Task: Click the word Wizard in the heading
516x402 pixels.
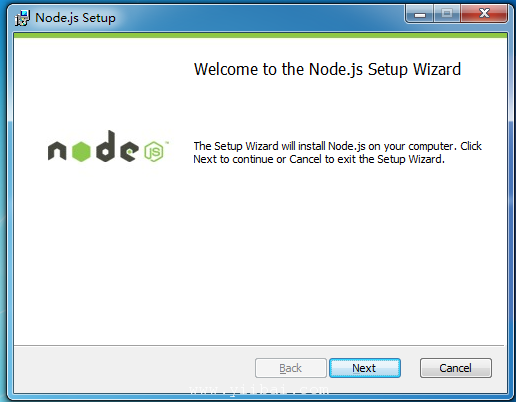Action: [x=437, y=69]
